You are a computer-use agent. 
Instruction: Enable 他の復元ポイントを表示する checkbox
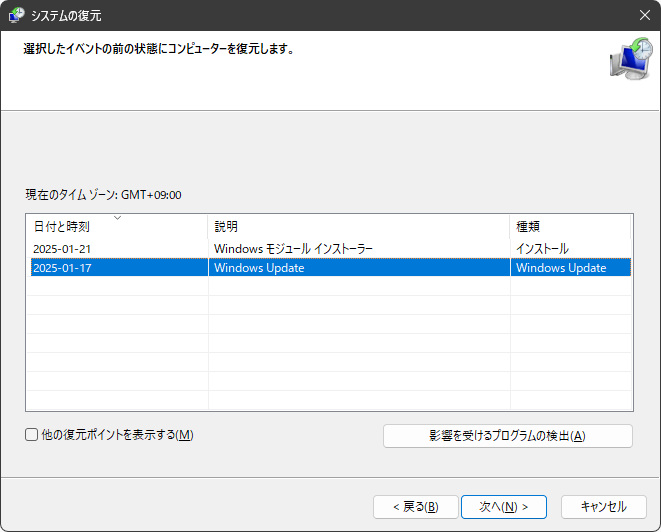tap(32, 435)
